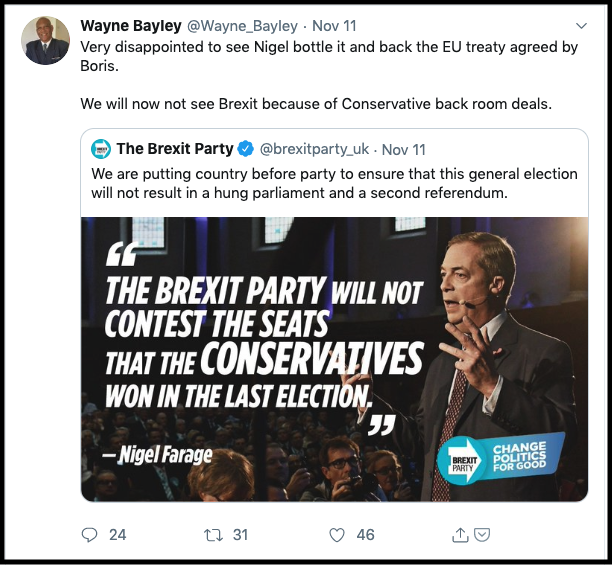The height and width of the screenshot is (565, 612).
Task: Open Wayne Bayley display name link
Action: coord(132,25)
